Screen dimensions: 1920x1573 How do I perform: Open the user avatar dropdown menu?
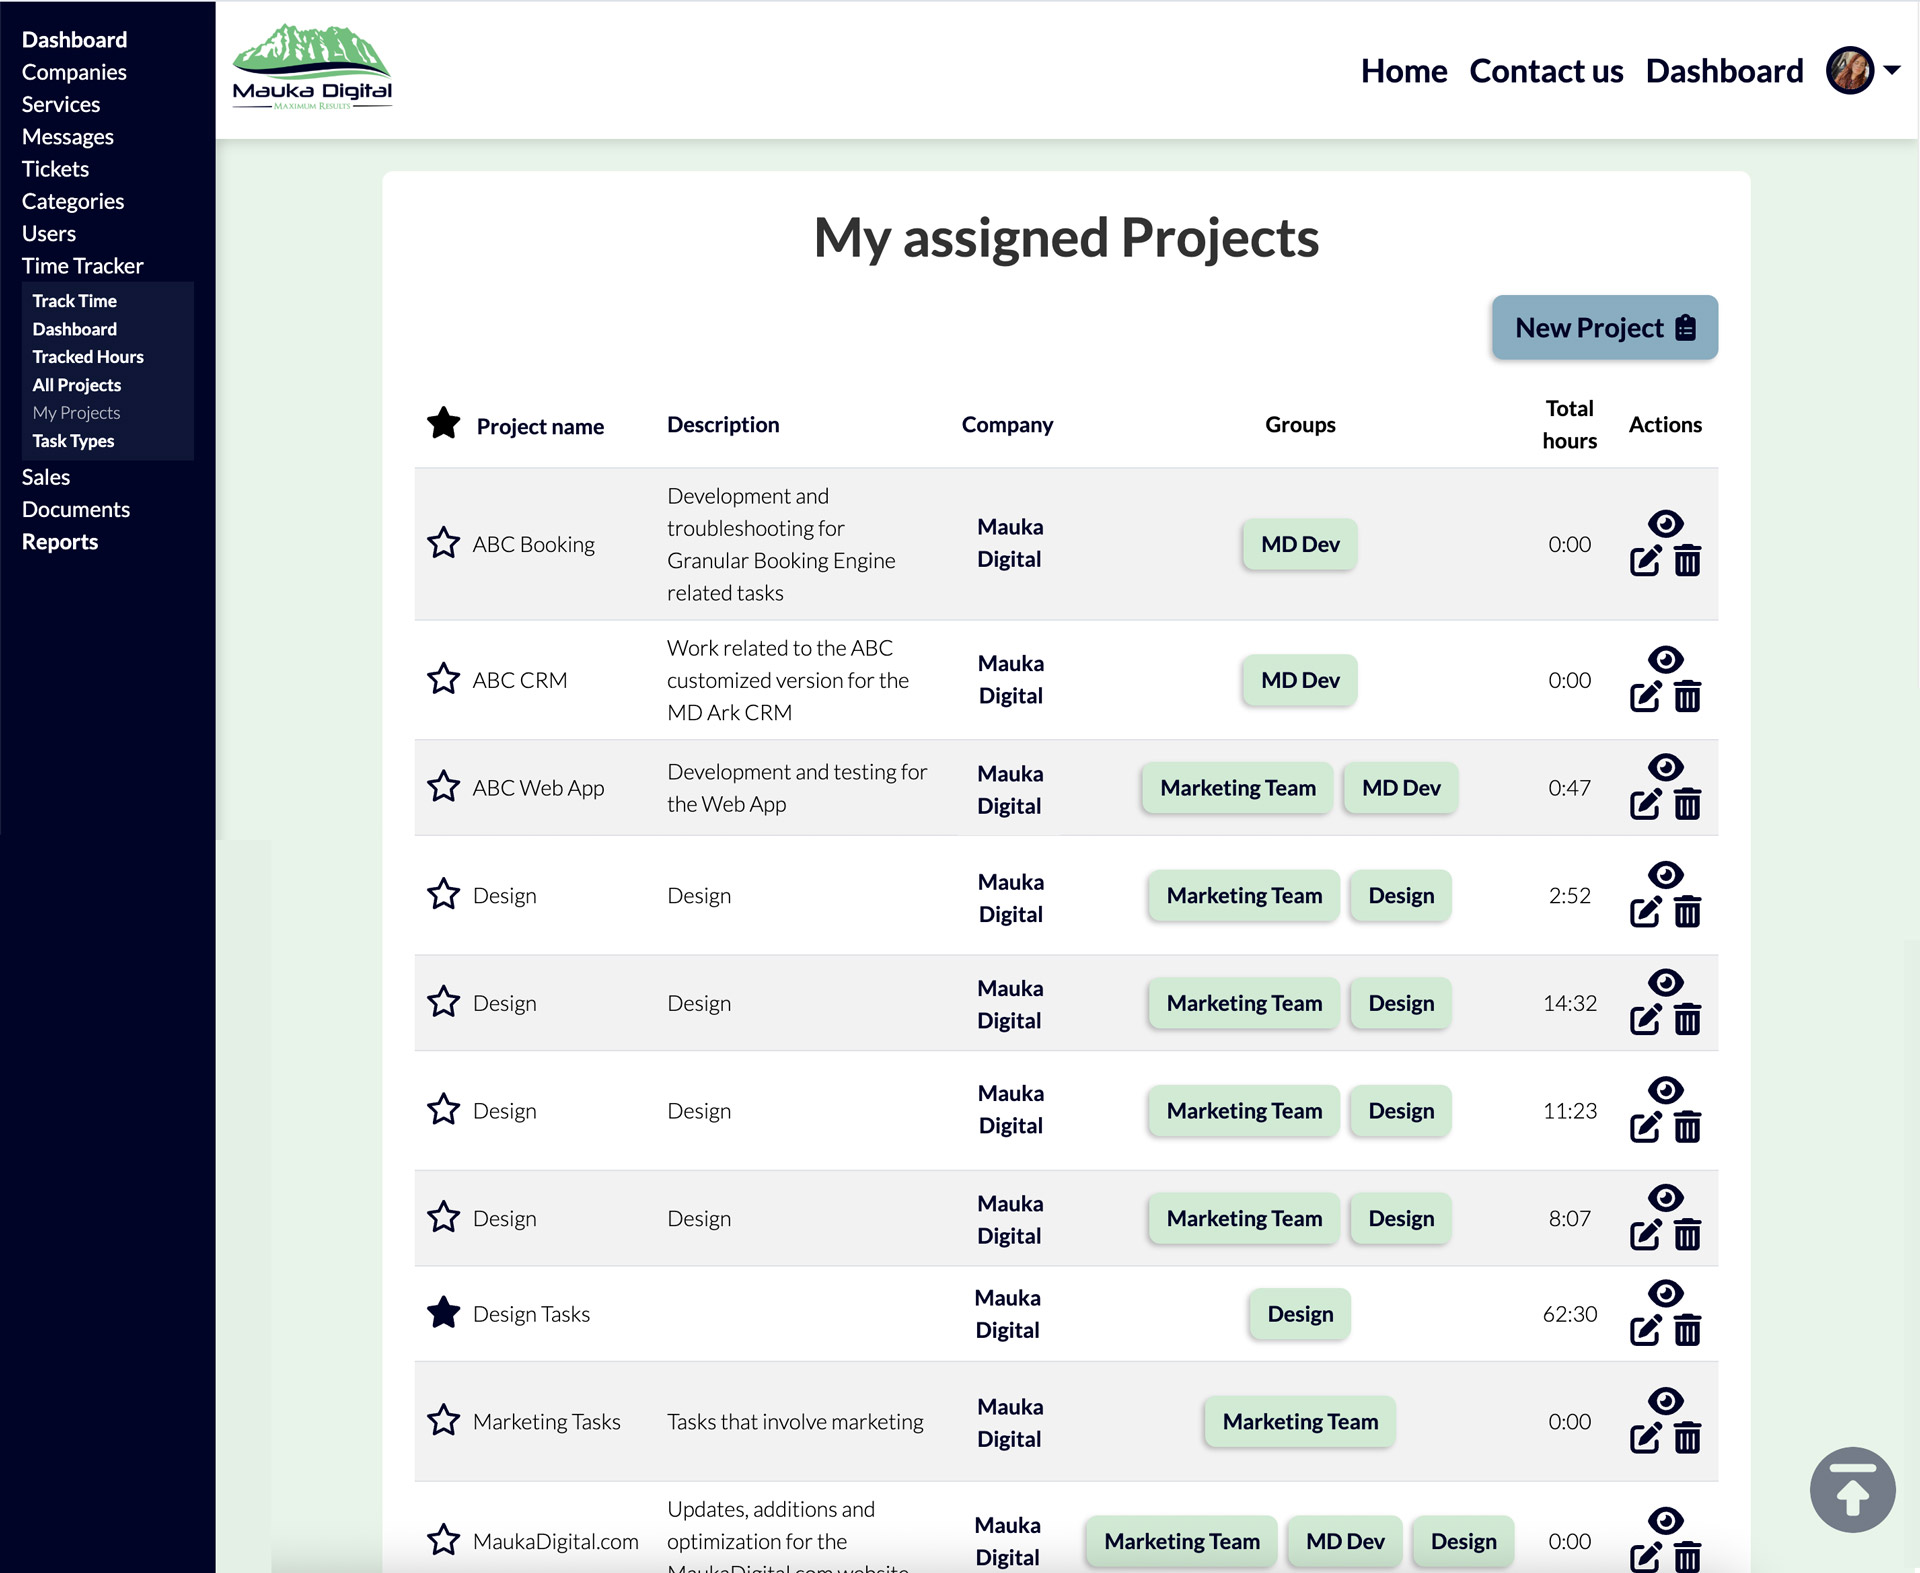click(1862, 70)
